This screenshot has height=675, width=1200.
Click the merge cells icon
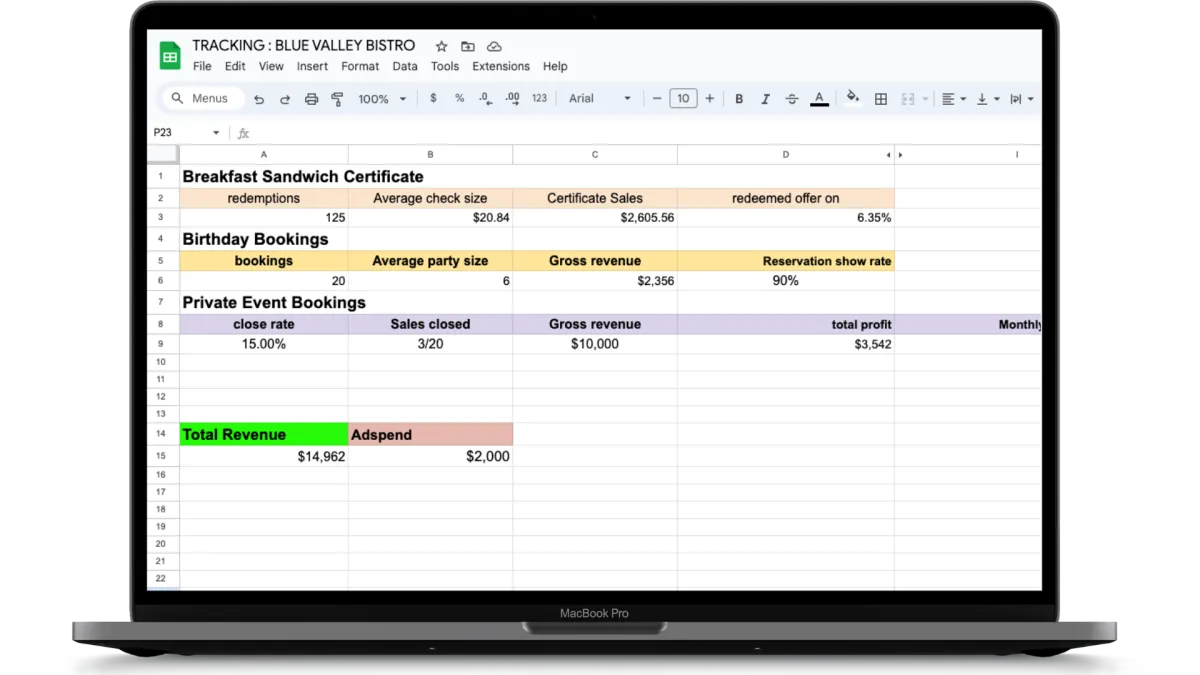click(908, 99)
